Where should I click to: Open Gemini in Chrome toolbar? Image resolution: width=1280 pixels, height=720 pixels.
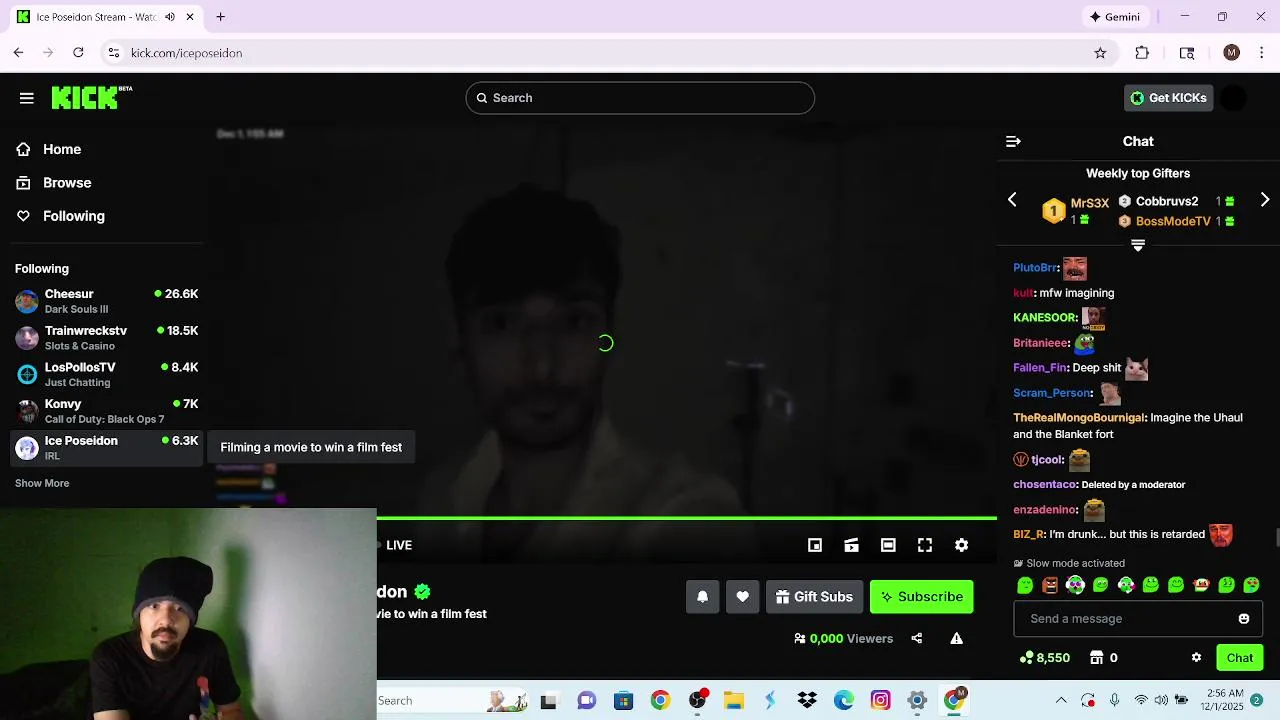click(1115, 17)
